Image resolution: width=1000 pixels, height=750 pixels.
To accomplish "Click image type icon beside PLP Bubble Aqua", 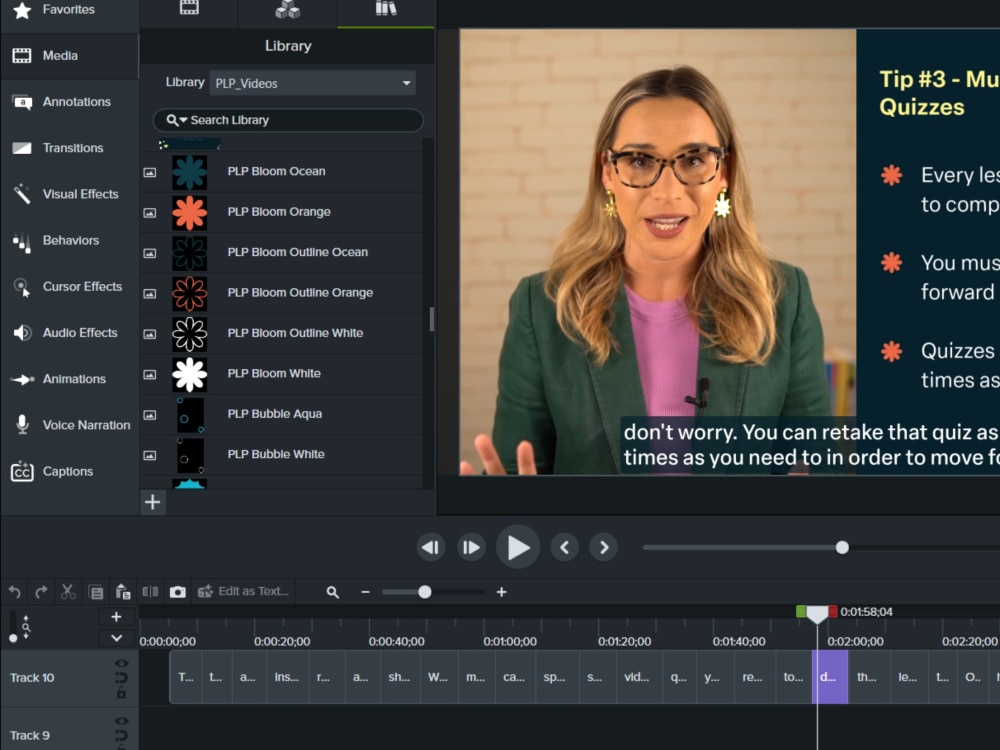I will pyautogui.click(x=150, y=415).
